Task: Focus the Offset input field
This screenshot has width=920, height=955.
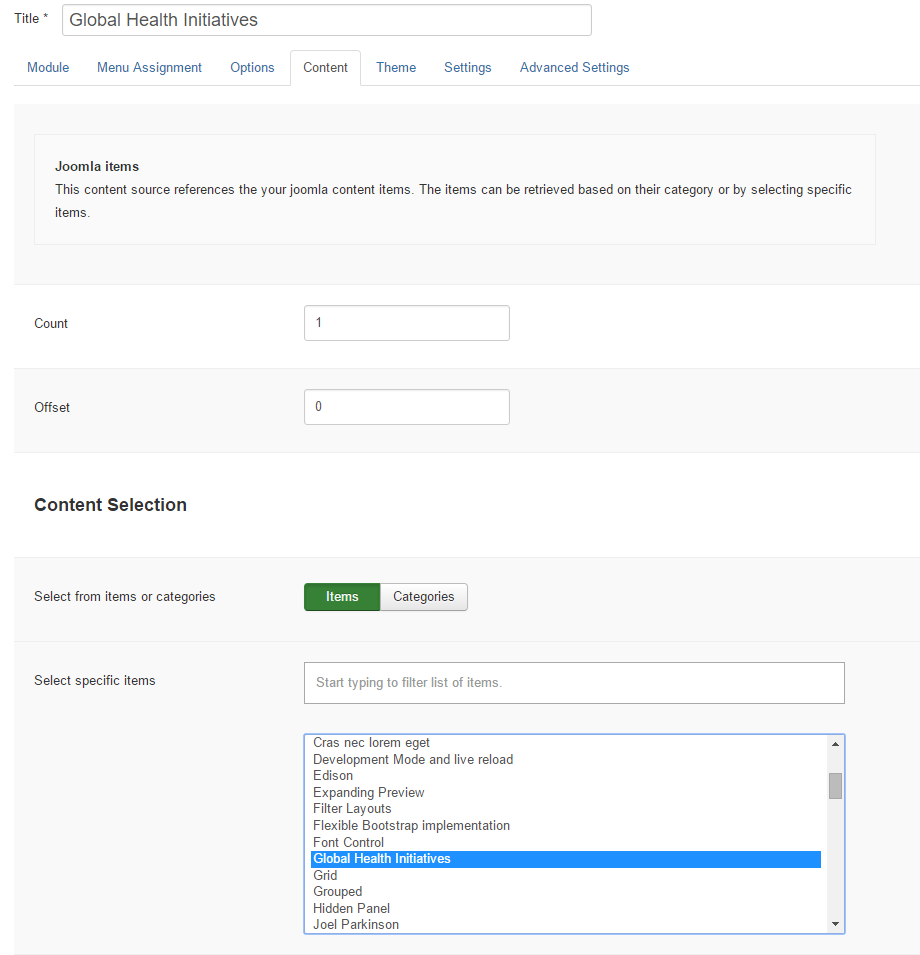Action: pyautogui.click(x=407, y=407)
